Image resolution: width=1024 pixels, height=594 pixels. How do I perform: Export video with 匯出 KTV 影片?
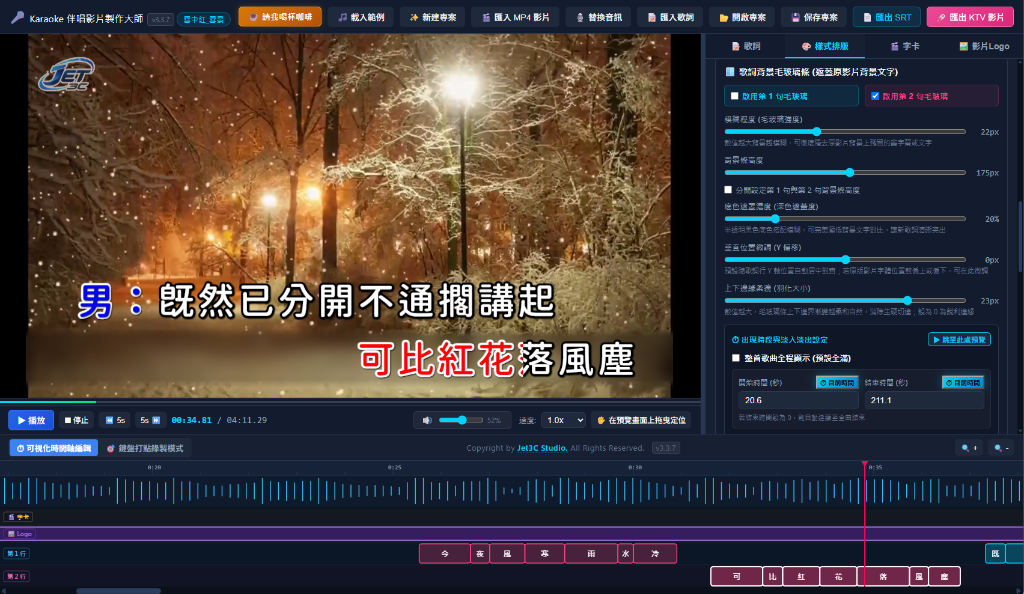(x=970, y=17)
